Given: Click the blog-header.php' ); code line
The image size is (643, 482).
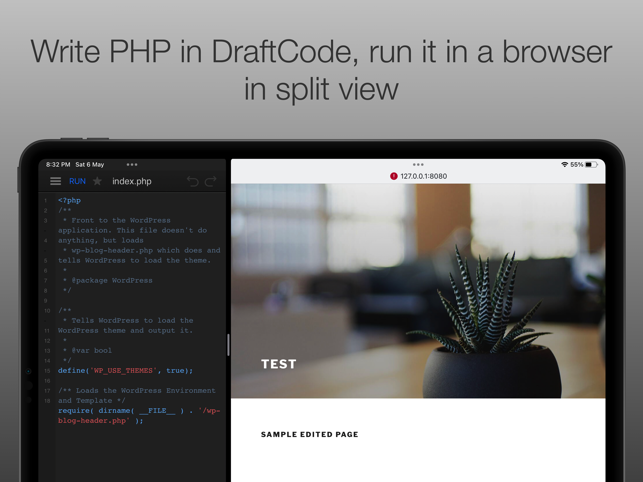Looking at the screenshot, I should click(x=100, y=421).
